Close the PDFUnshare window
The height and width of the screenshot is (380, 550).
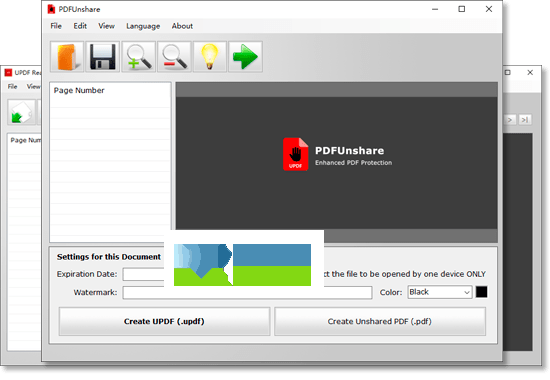pyautogui.click(x=489, y=9)
